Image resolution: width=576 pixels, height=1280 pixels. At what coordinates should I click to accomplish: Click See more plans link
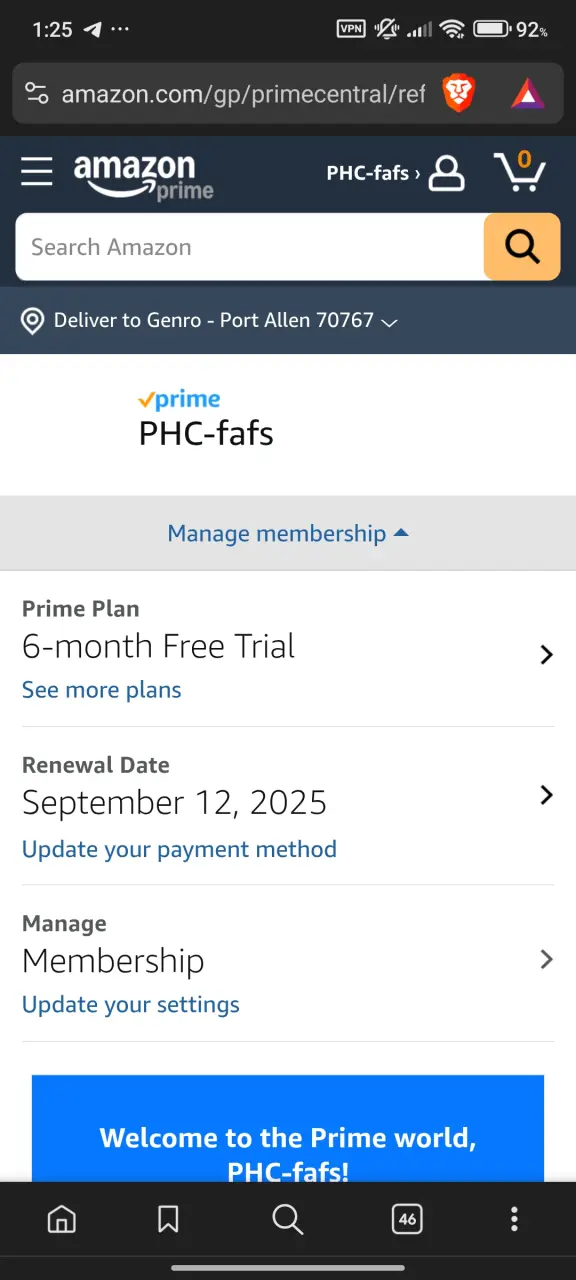pos(102,690)
